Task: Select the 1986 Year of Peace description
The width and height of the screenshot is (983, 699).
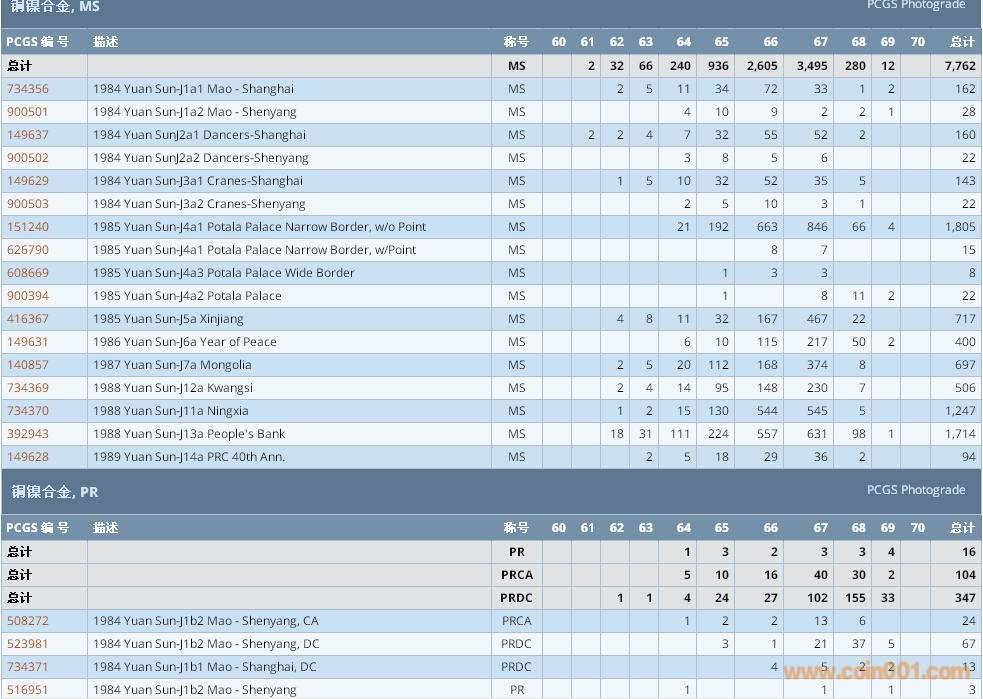Action: 184,342
